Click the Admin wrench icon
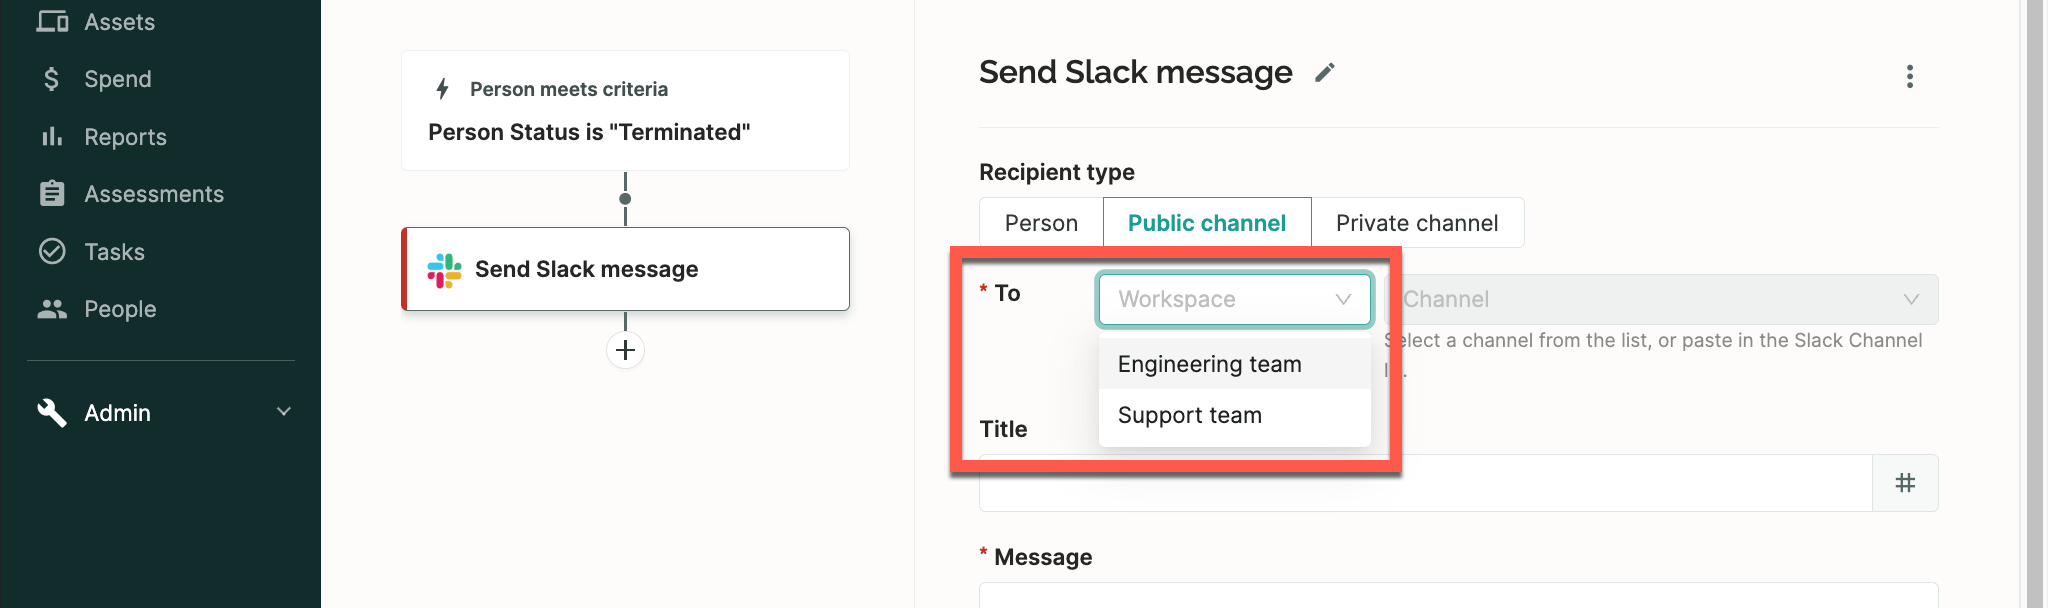The width and height of the screenshot is (2048, 608). click(x=52, y=412)
